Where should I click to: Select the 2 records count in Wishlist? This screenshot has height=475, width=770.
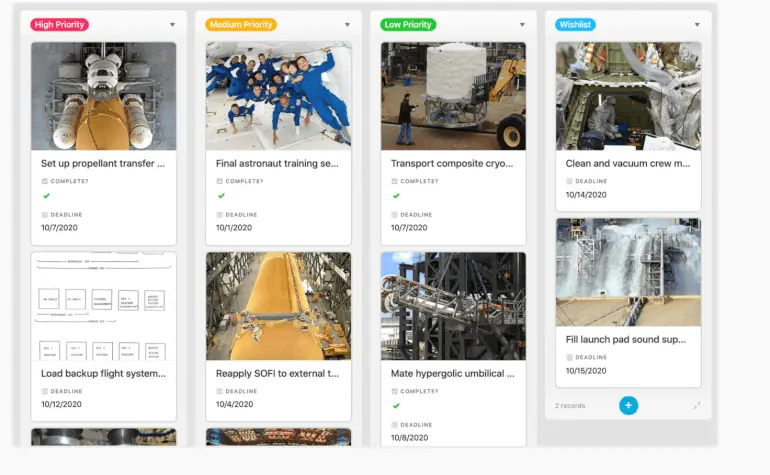coord(570,406)
